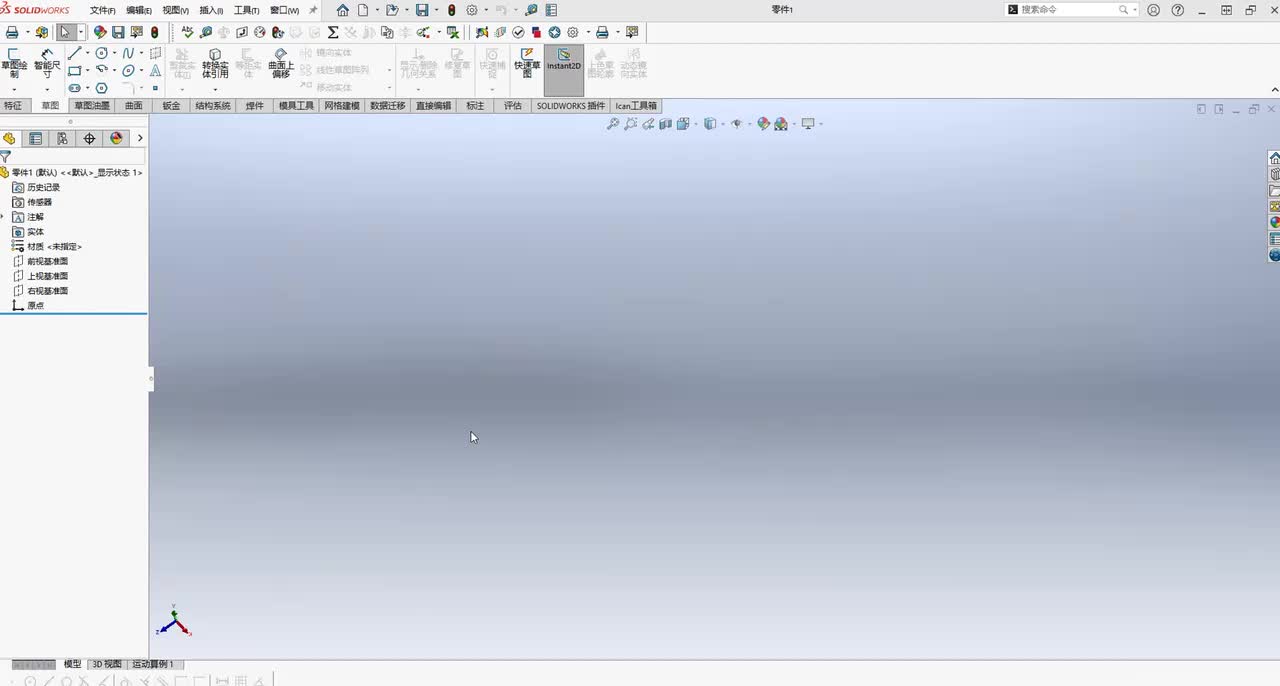Pick the ellipse sketch tool

[x=128, y=71]
